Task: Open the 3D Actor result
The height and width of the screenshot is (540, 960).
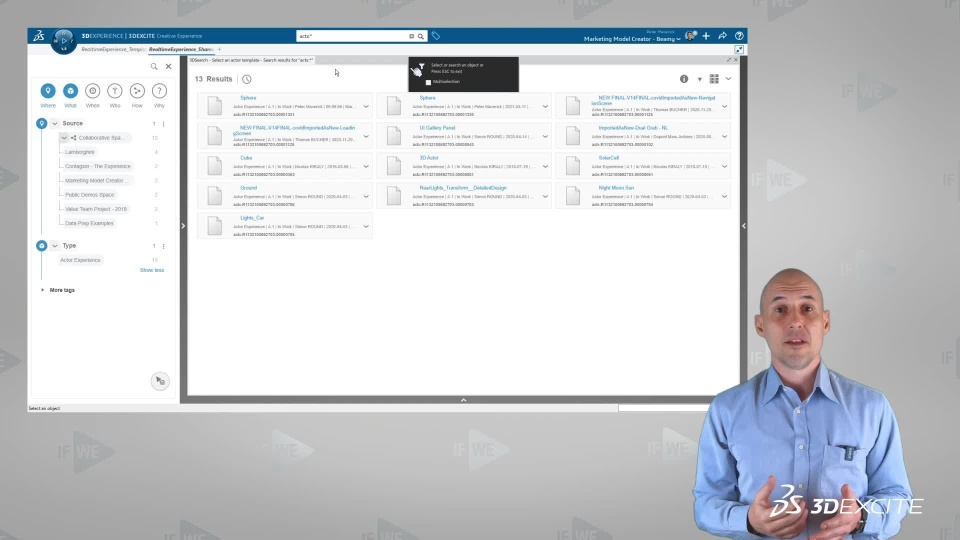Action: coord(429,158)
